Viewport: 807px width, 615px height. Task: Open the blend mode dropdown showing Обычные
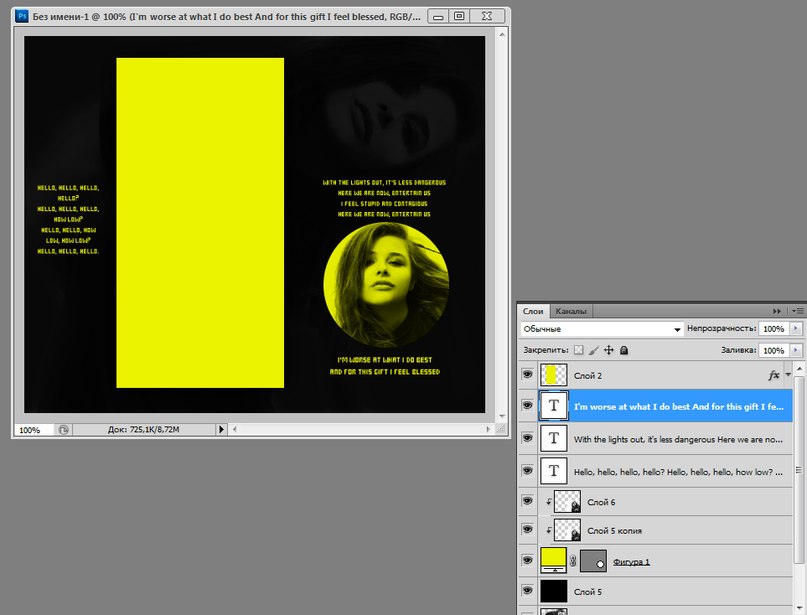(602, 329)
